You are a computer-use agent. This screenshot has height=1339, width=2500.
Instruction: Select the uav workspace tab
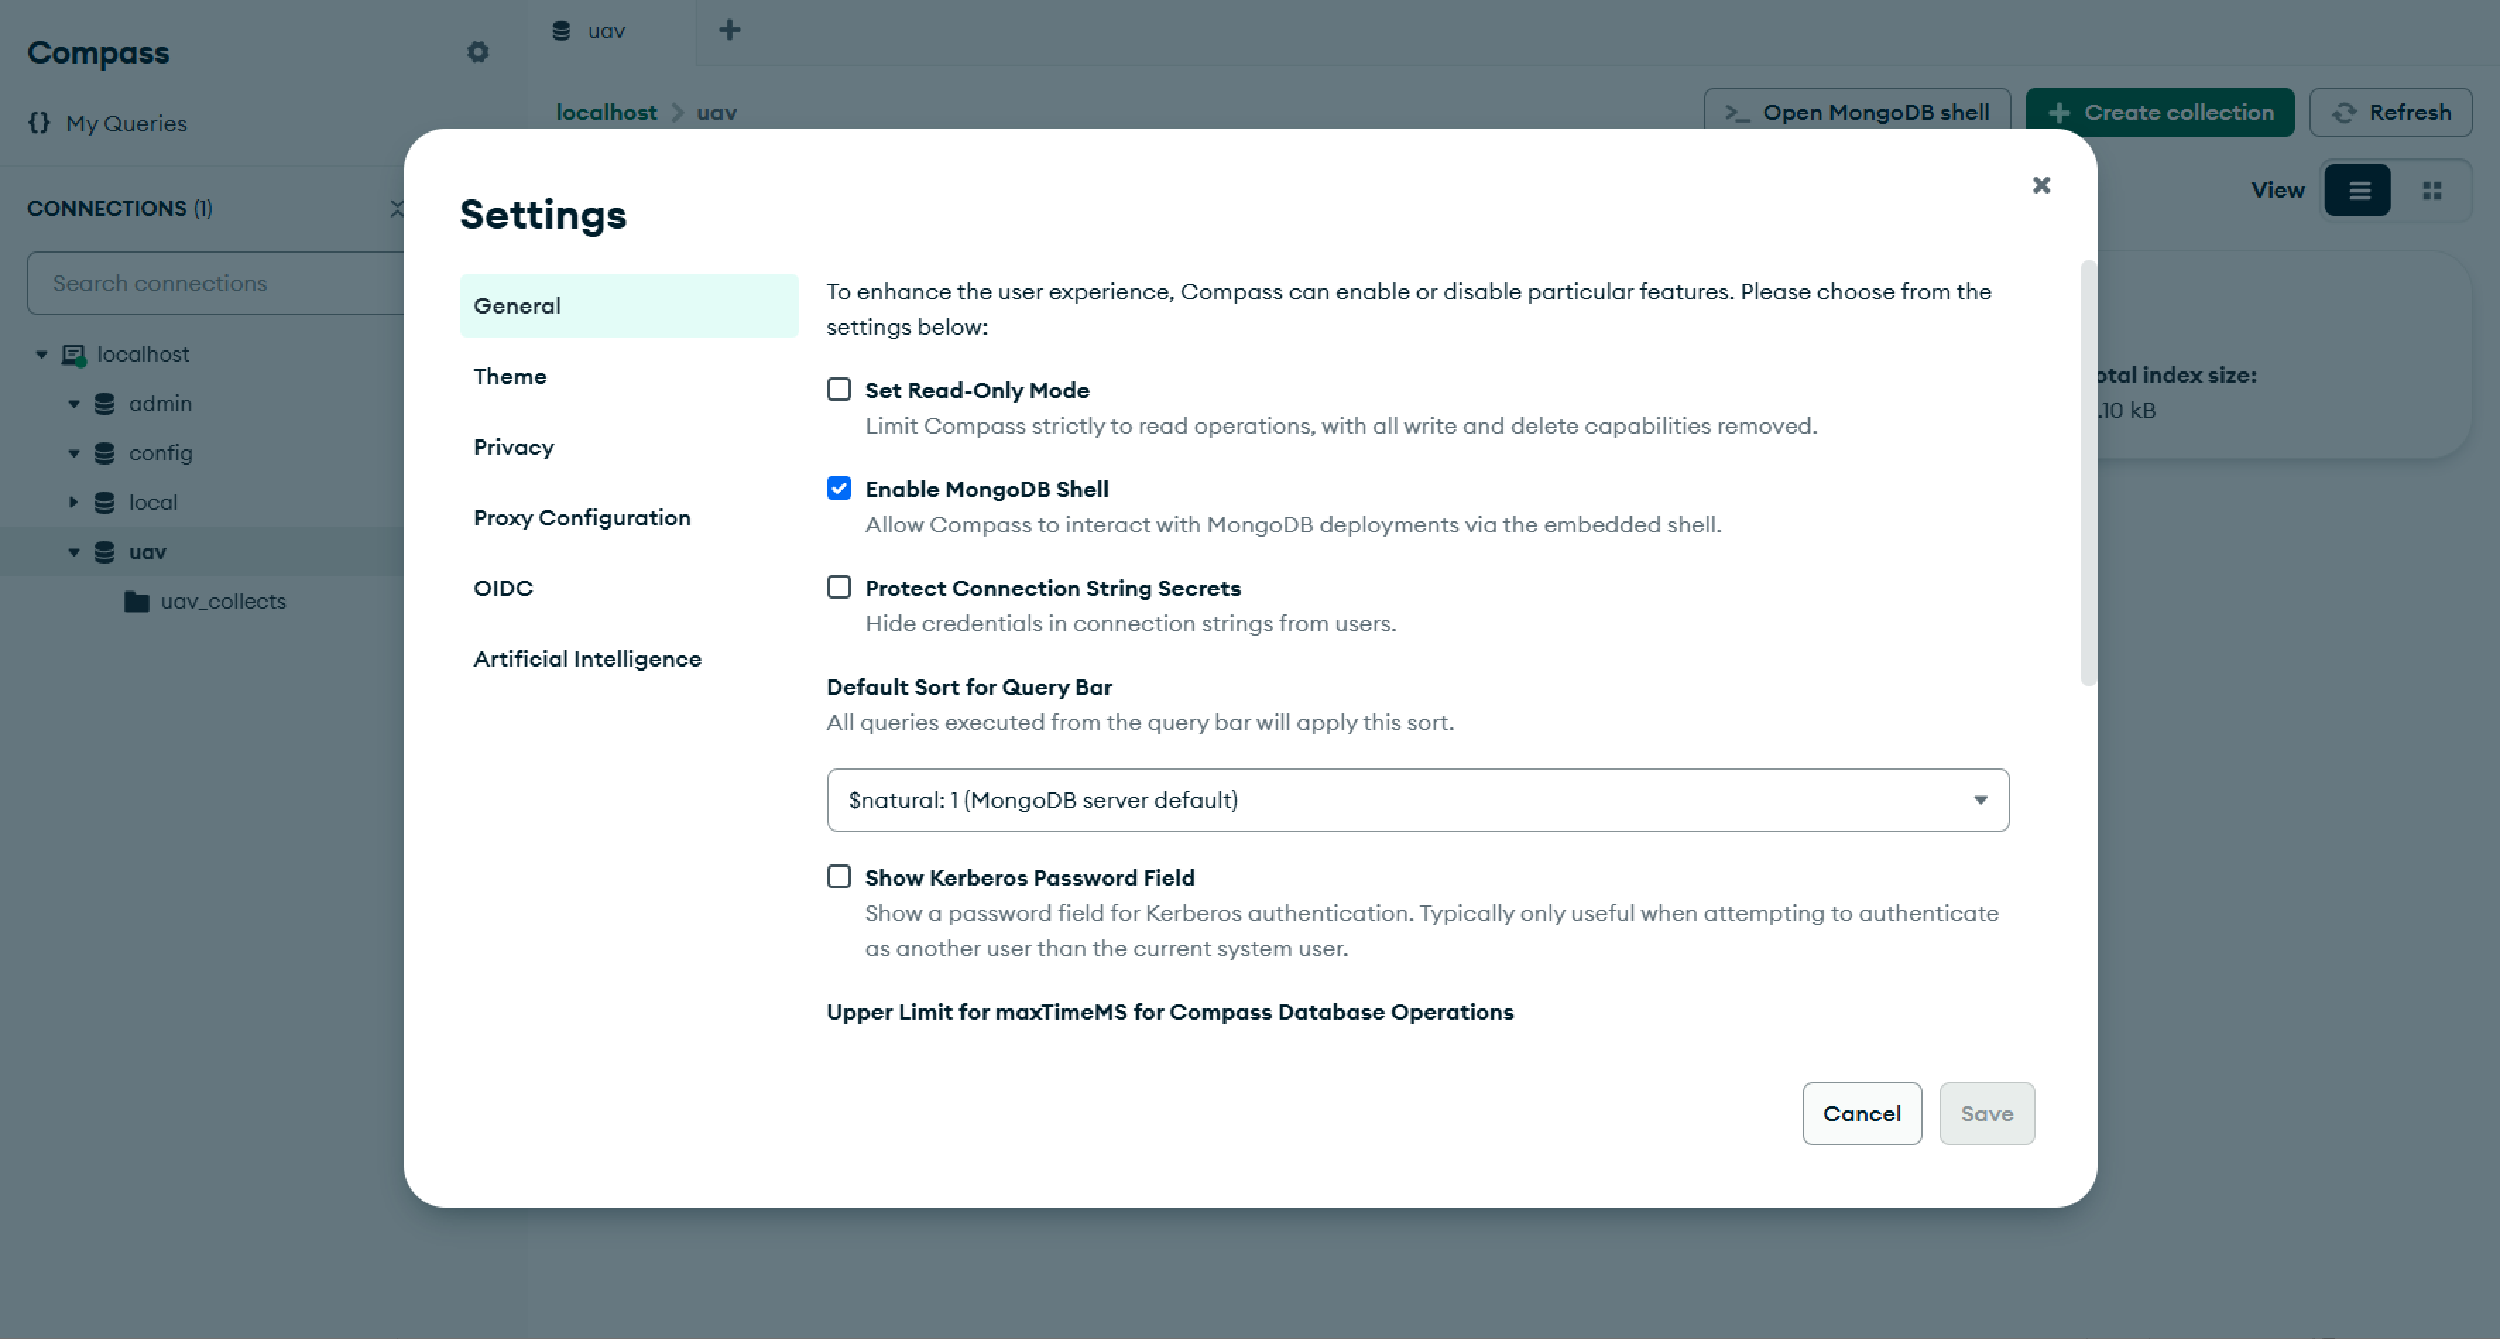click(611, 31)
